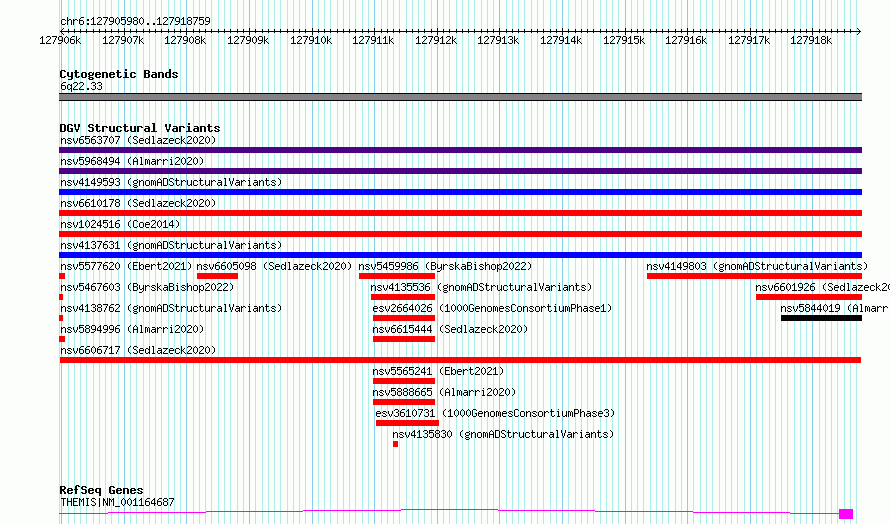890x524 pixels.
Task: Click the nsv6605098 (Sedlazeck2020) label
Action: point(274,266)
